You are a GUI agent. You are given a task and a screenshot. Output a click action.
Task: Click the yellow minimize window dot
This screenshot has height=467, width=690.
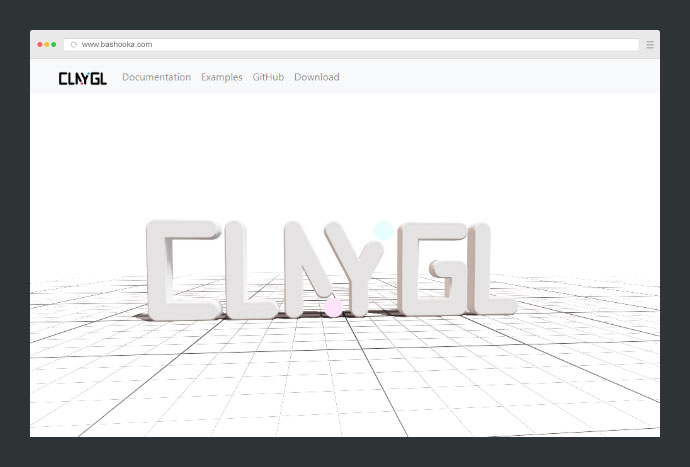(x=47, y=44)
